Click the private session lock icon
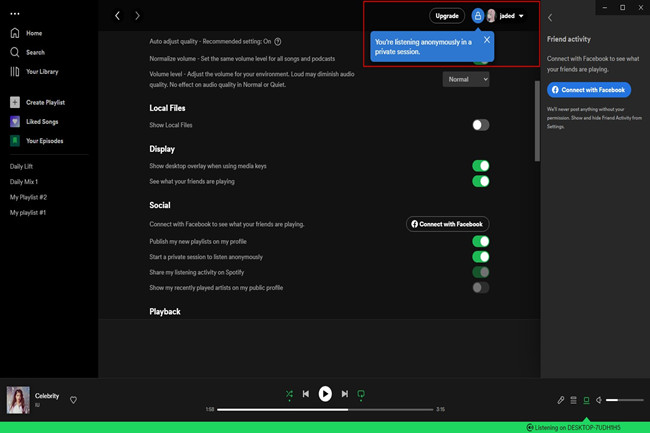 [477, 16]
